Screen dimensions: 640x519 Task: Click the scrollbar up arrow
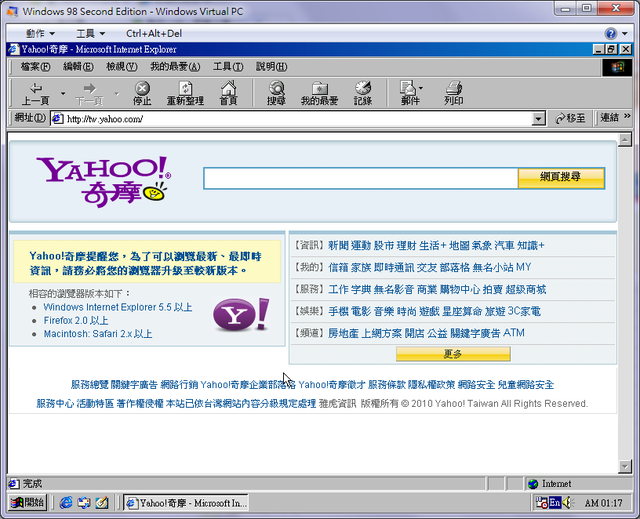pyautogui.click(x=625, y=140)
